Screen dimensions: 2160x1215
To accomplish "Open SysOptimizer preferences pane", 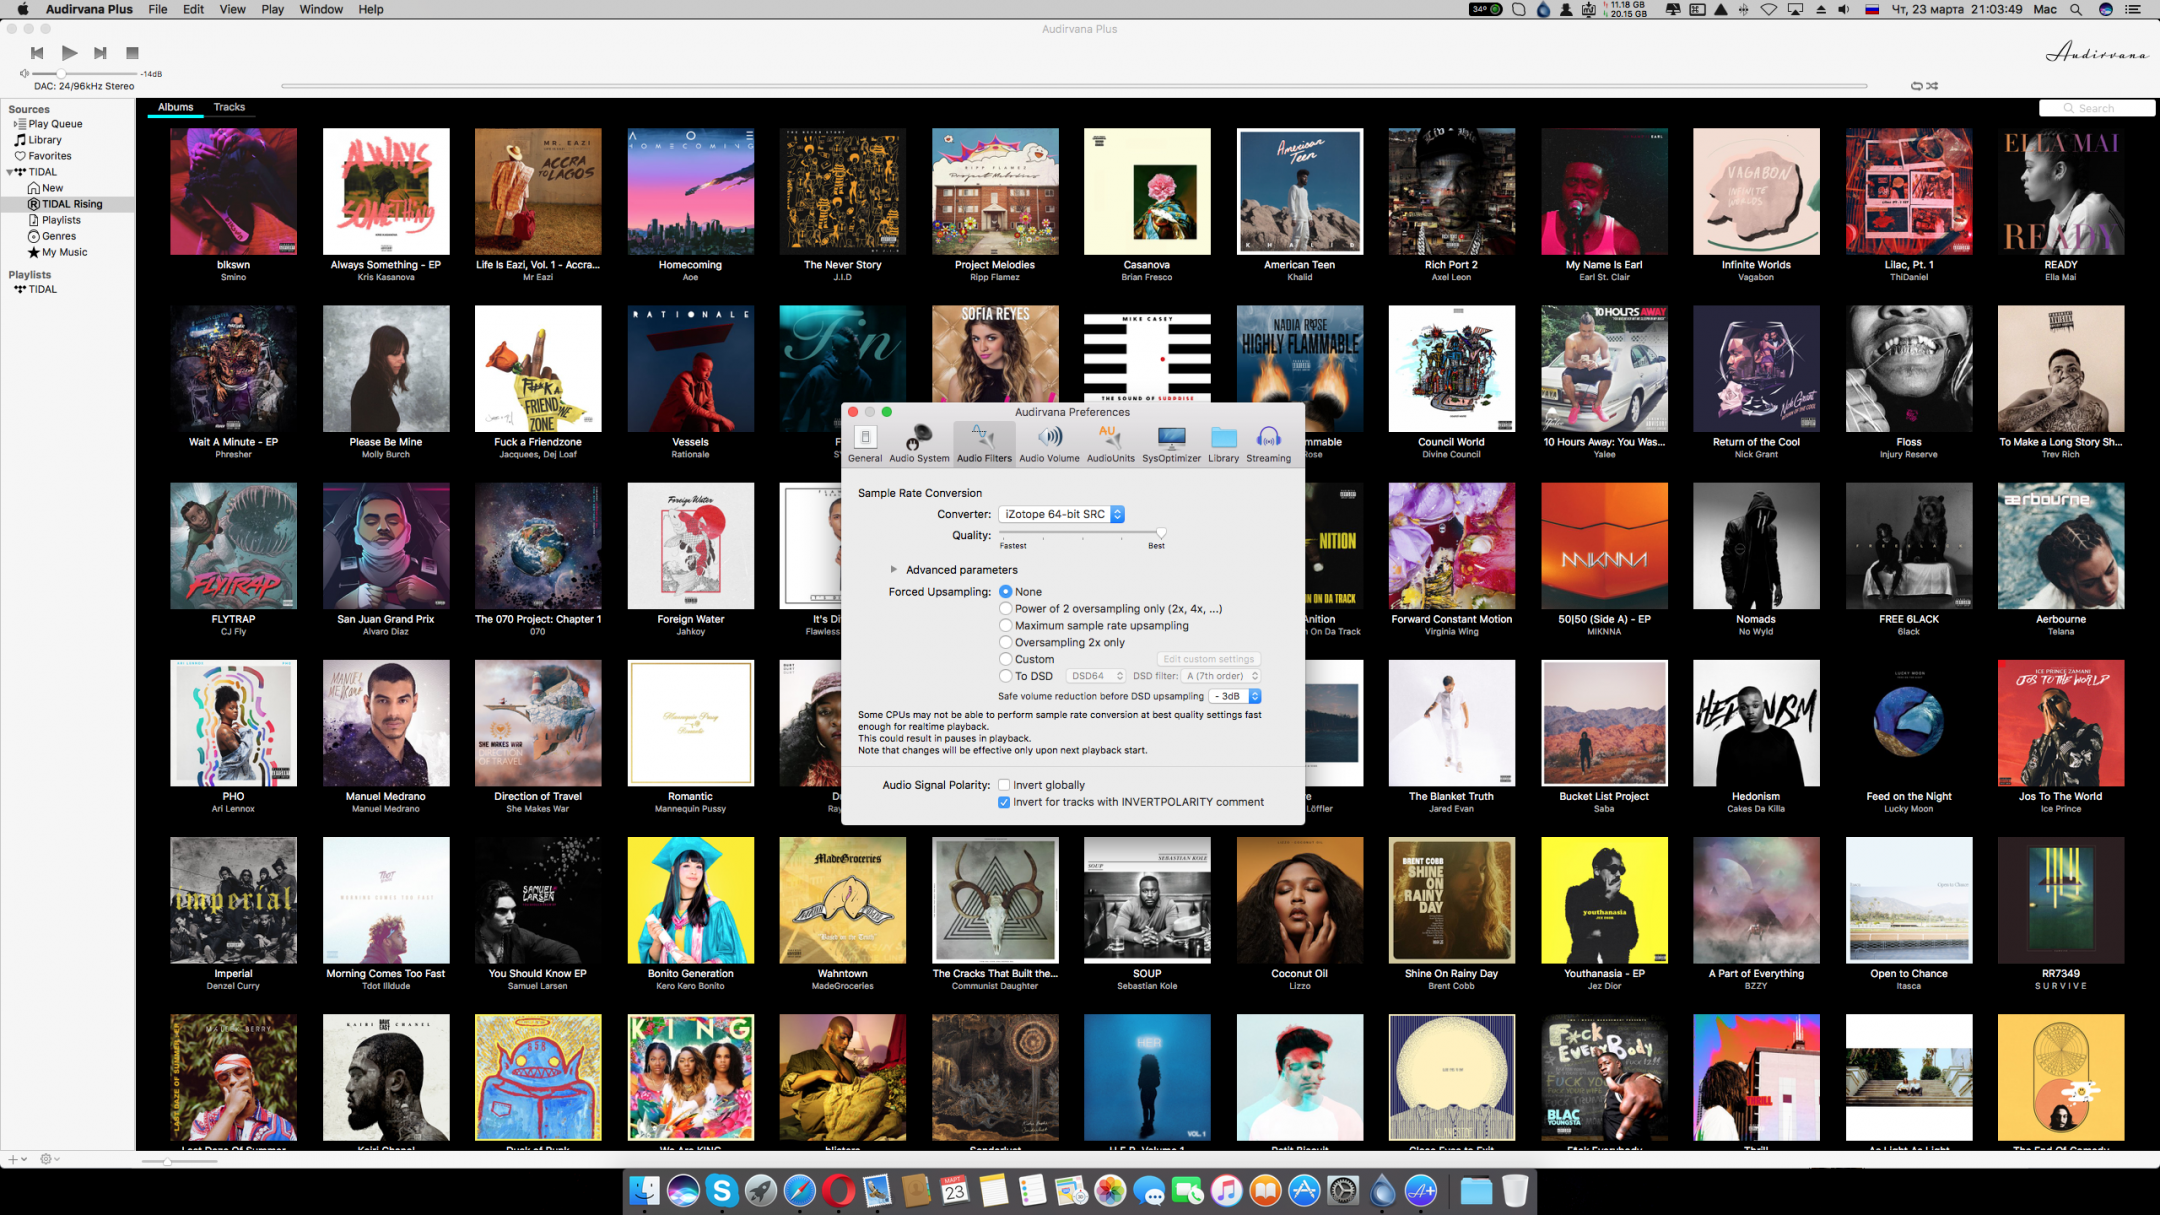I will [x=1171, y=444].
